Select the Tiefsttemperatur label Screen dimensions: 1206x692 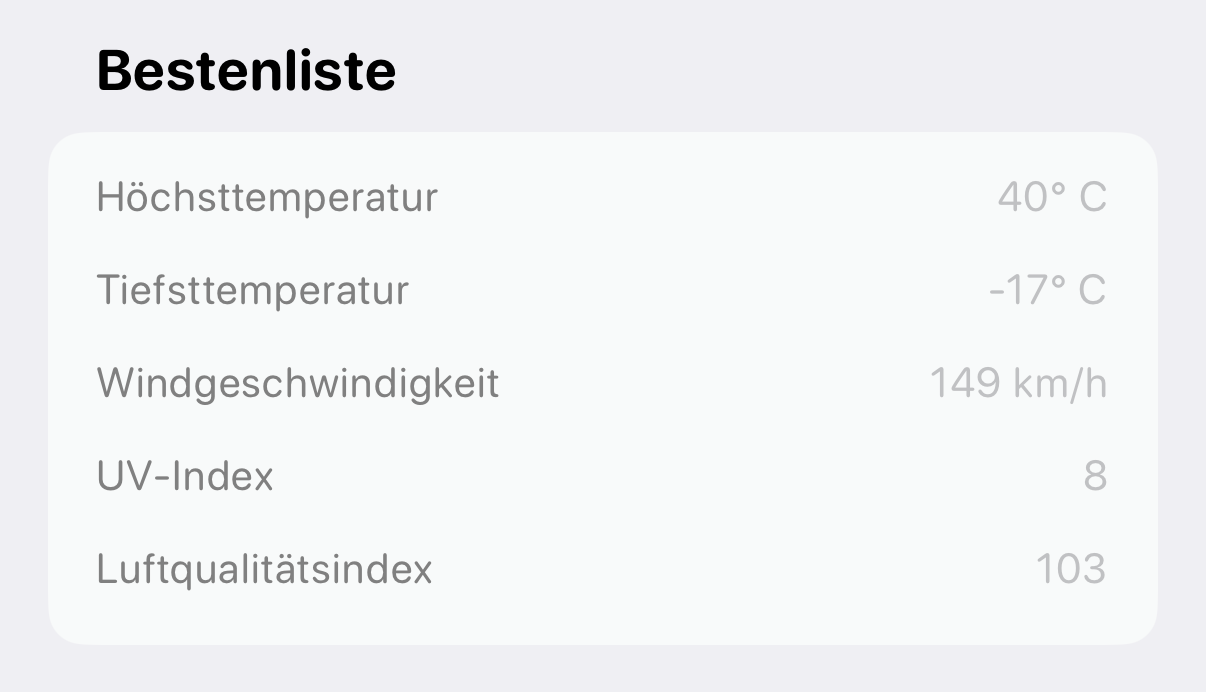click(x=253, y=291)
